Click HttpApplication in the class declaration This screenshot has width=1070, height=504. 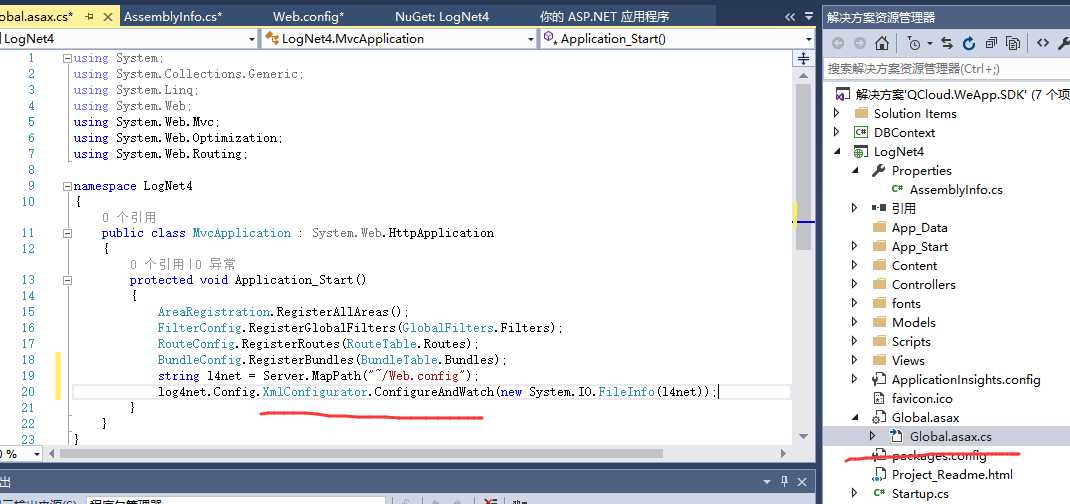point(441,233)
